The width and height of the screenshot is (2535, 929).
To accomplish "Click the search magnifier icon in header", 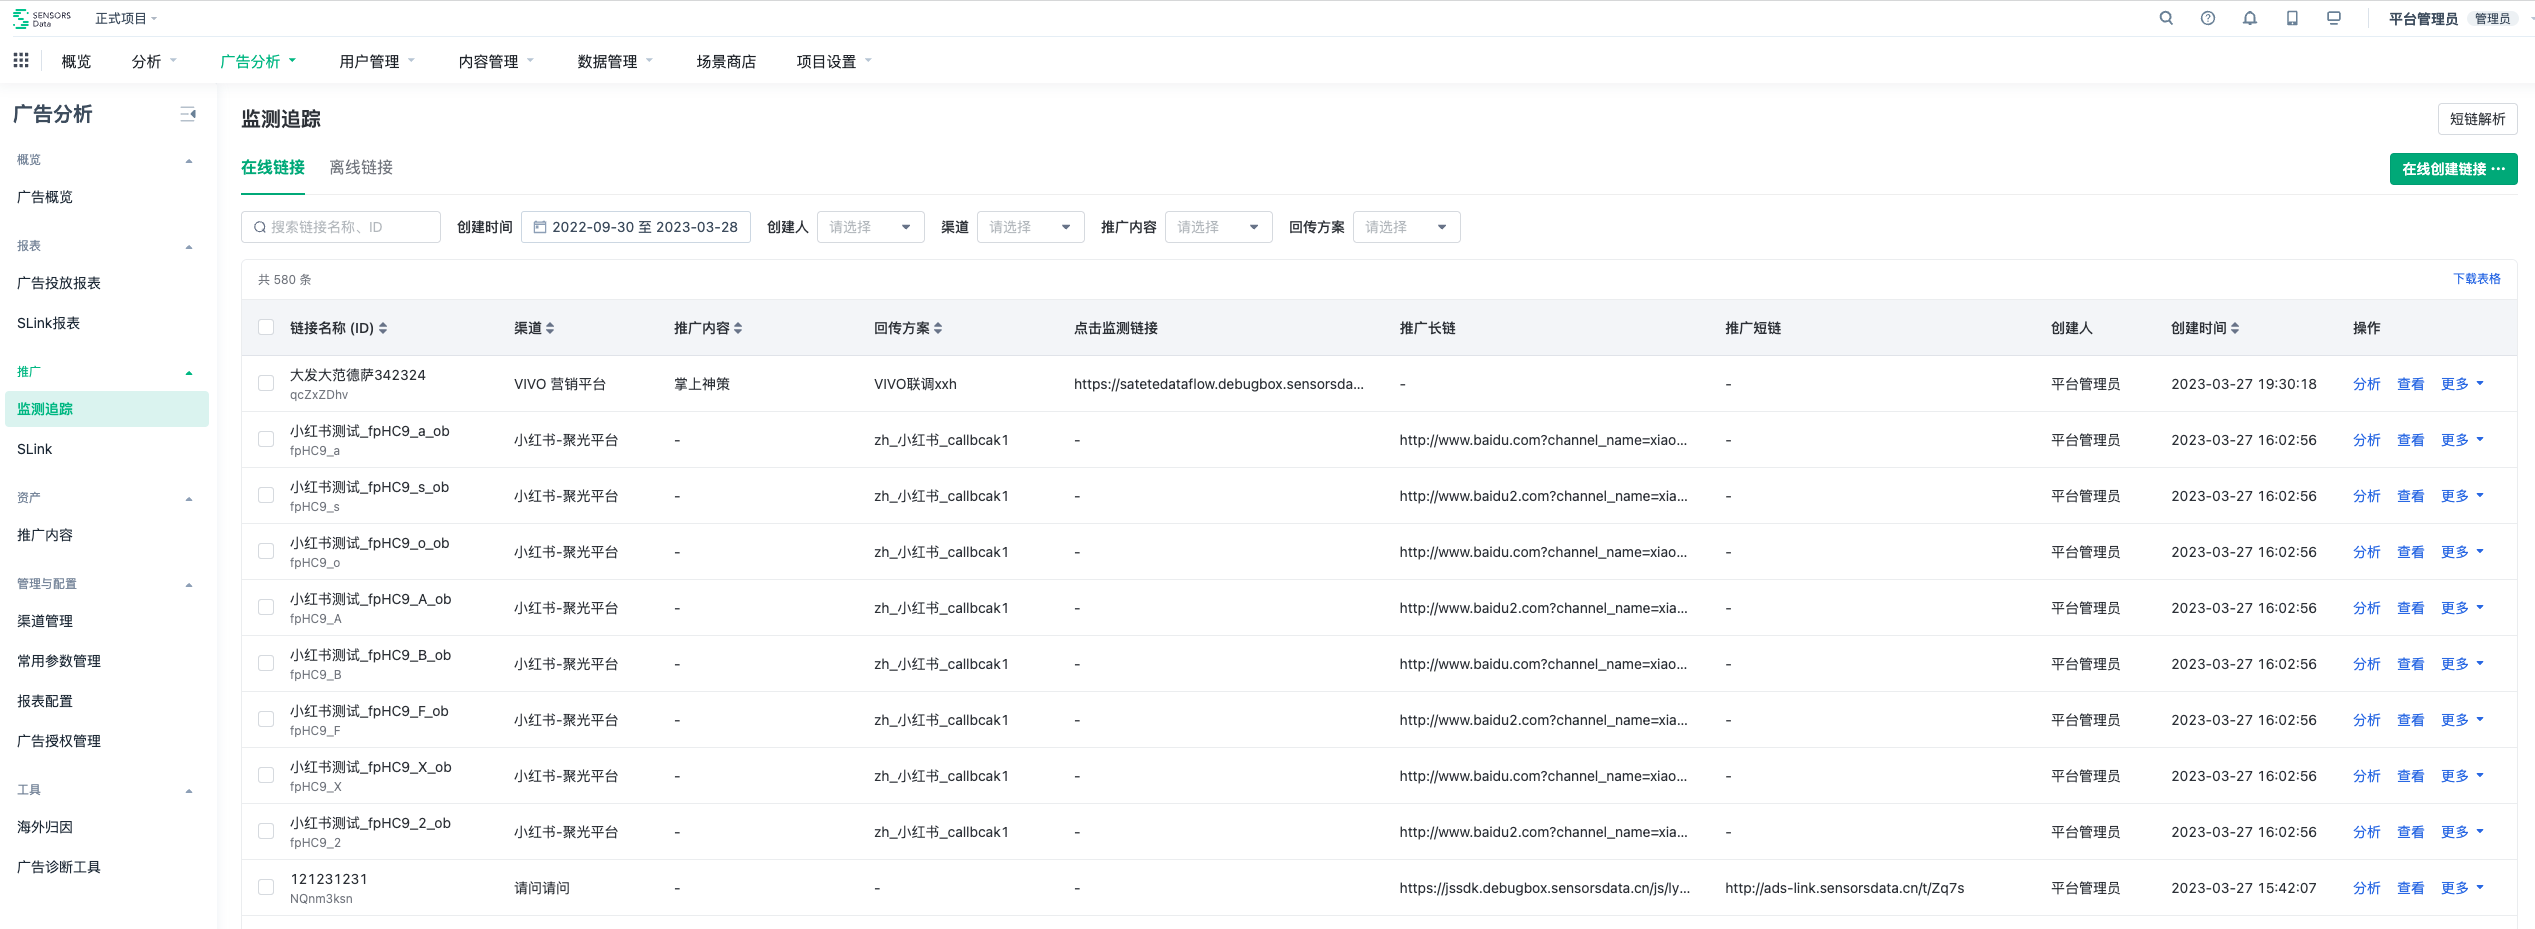I will coord(2166,18).
